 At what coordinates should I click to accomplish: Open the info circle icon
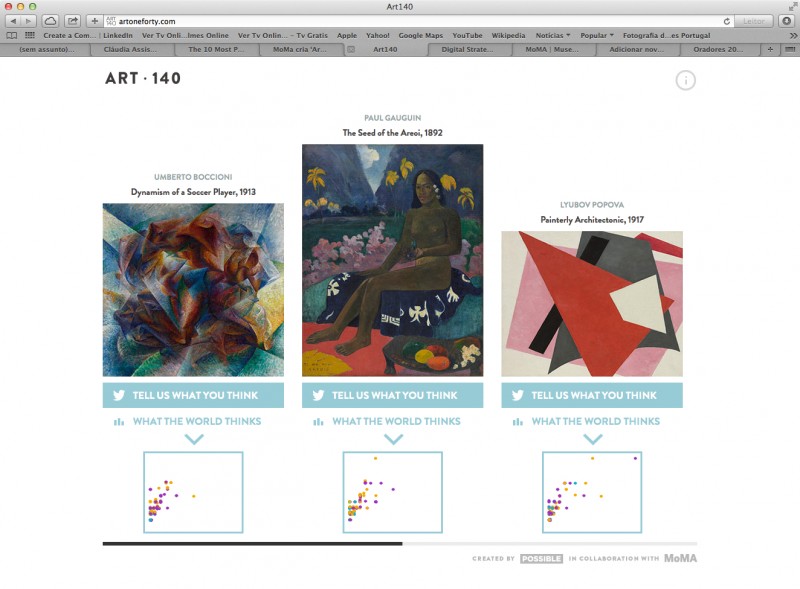click(x=685, y=80)
